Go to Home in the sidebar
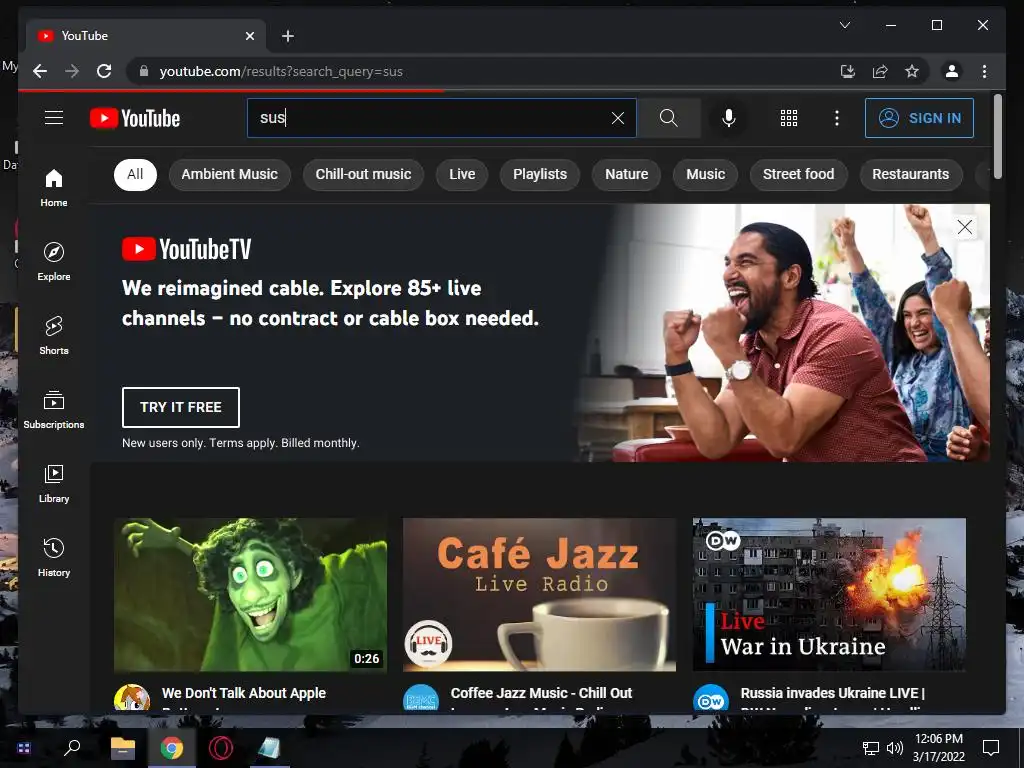1024x768 pixels. 54,187
